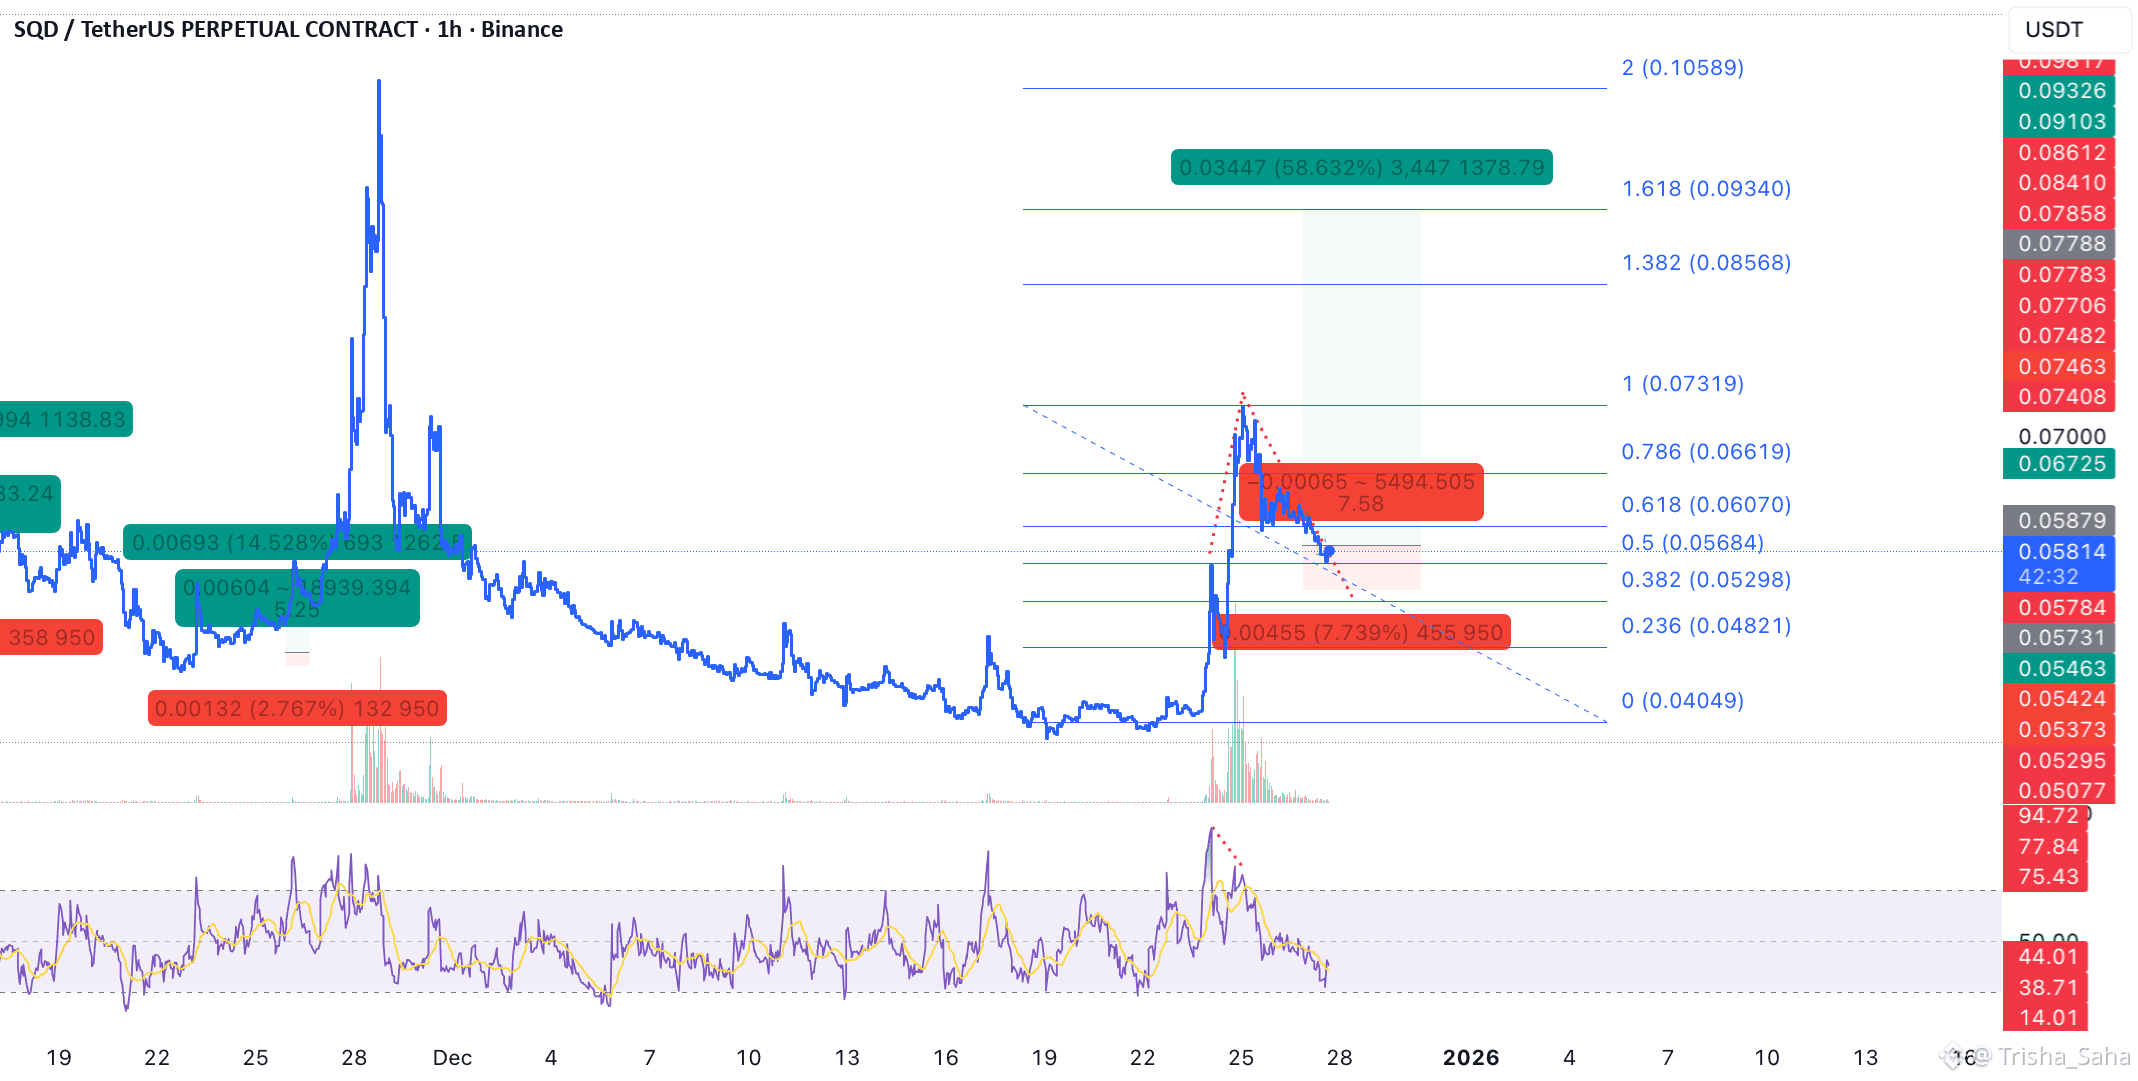Select the red 7.739% stop-loss label
This screenshot has width=2138, height=1081.
click(1361, 633)
